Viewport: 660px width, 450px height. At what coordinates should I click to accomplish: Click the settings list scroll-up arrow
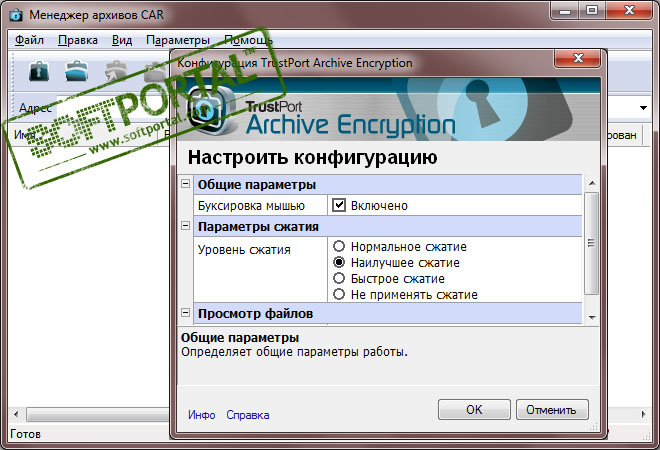point(592,183)
